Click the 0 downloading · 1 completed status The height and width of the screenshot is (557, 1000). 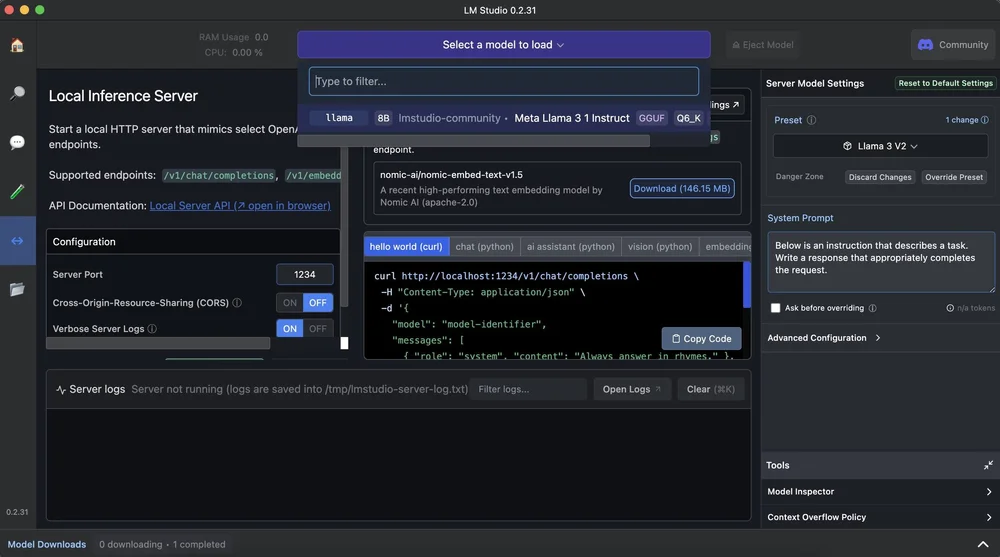coord(162,544)
